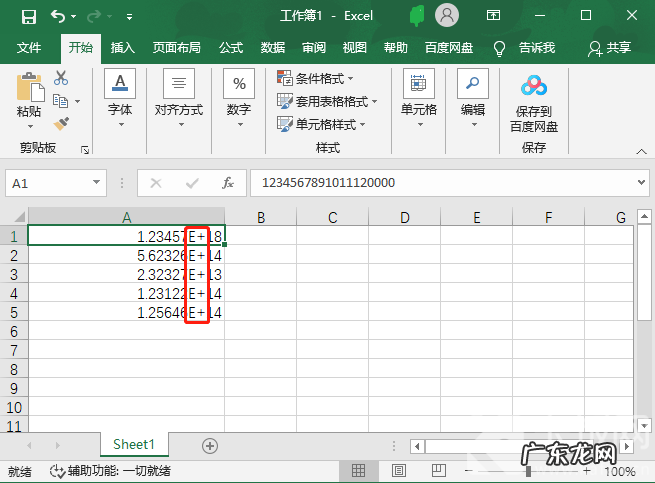Customize the quick access toolbar
Image resolution: width=655 pixels, height=483 pixels.
point(129,17)
